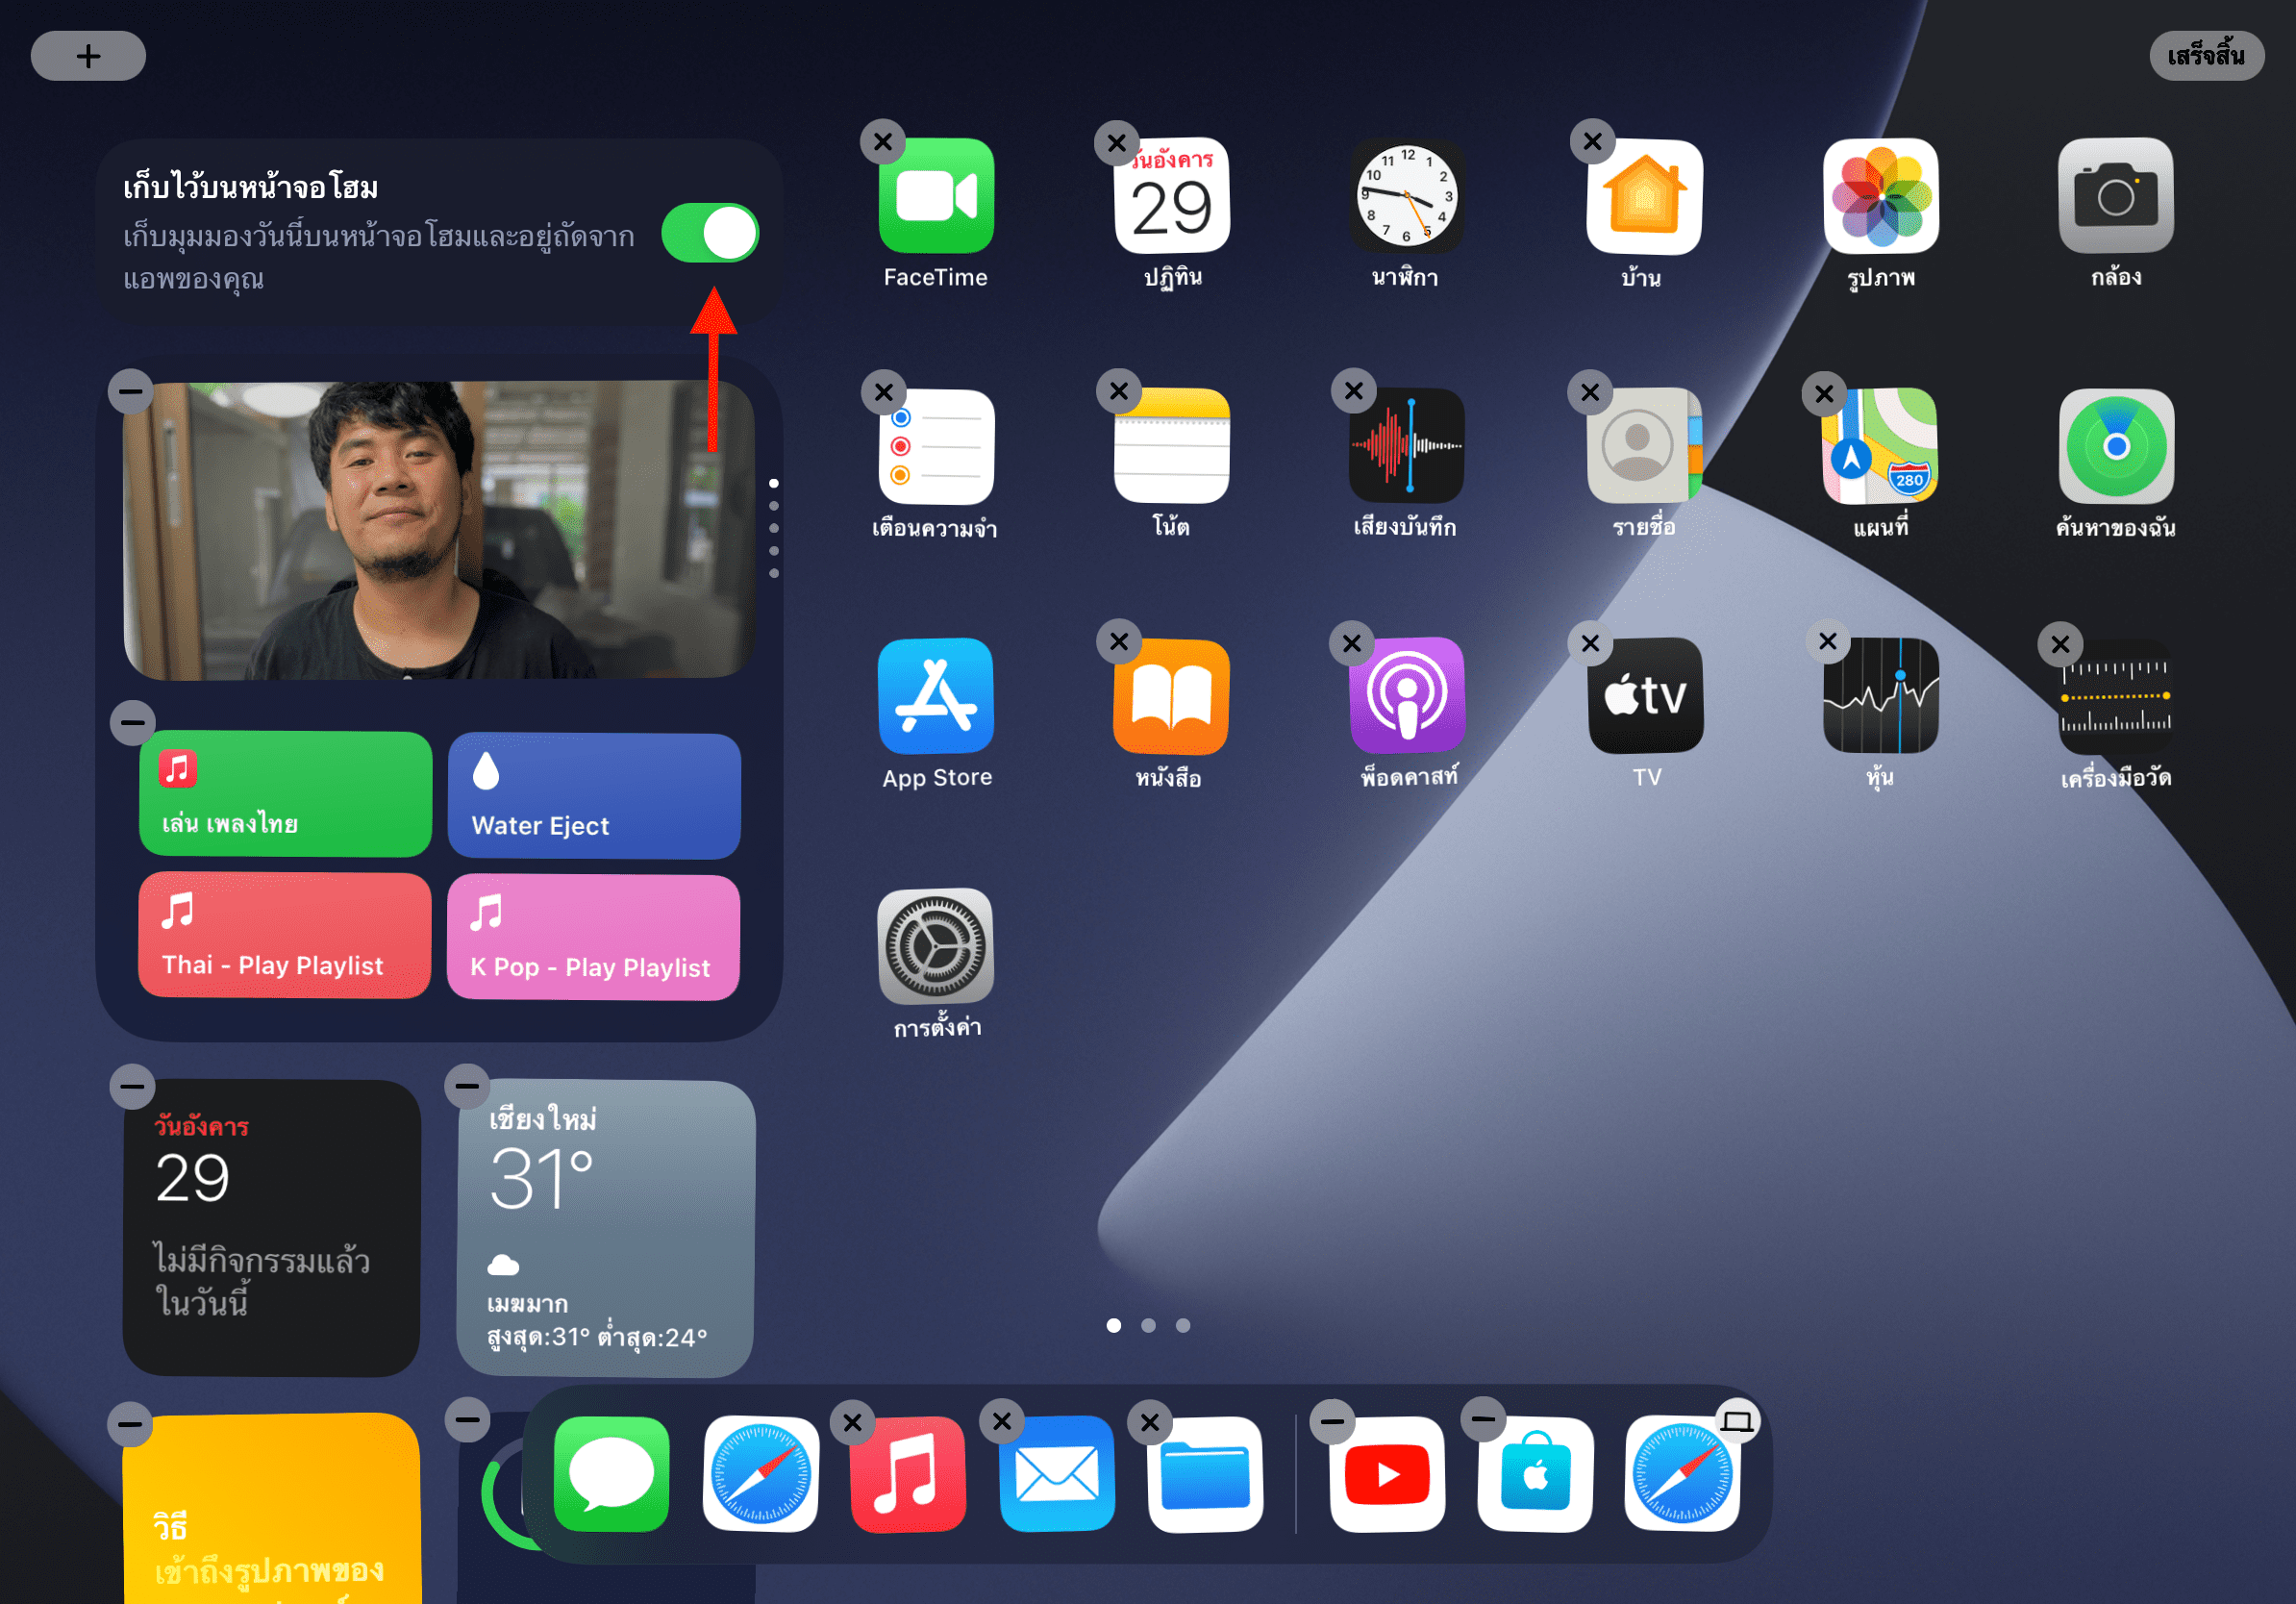Select the second home screen page dot
Screen dimensions: 2296x1604
1148,1325
